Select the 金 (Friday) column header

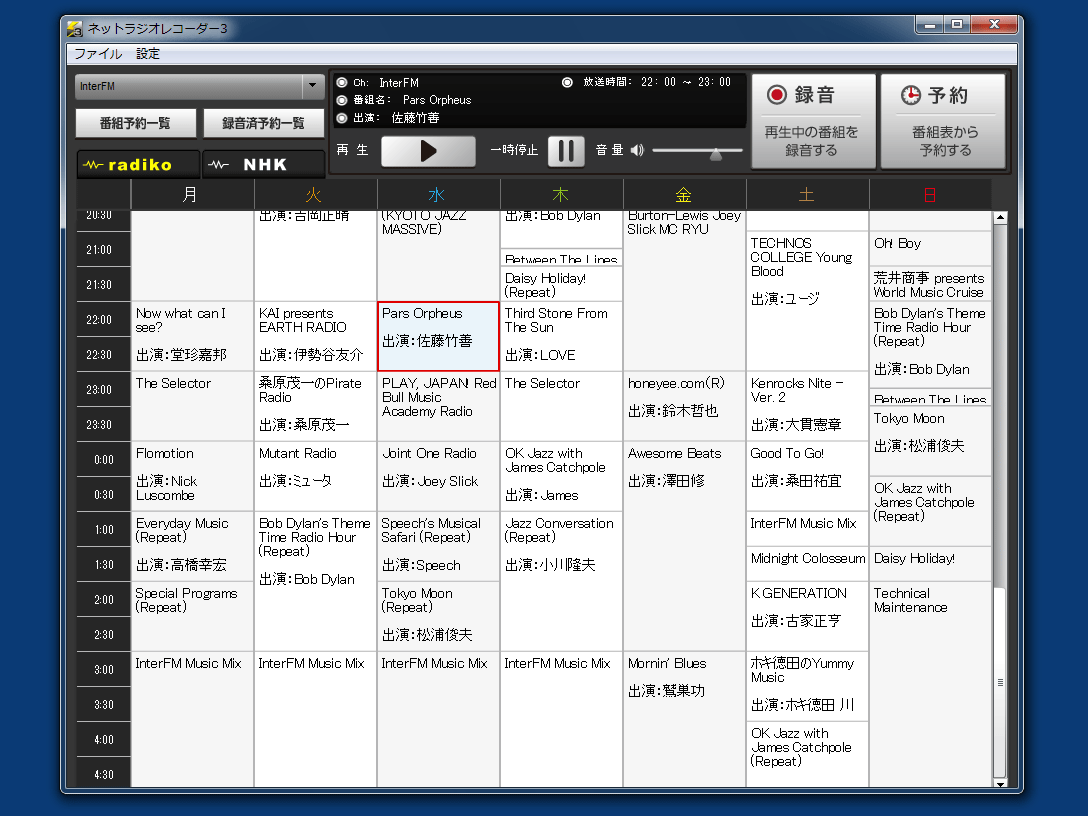tap(685, 194)
